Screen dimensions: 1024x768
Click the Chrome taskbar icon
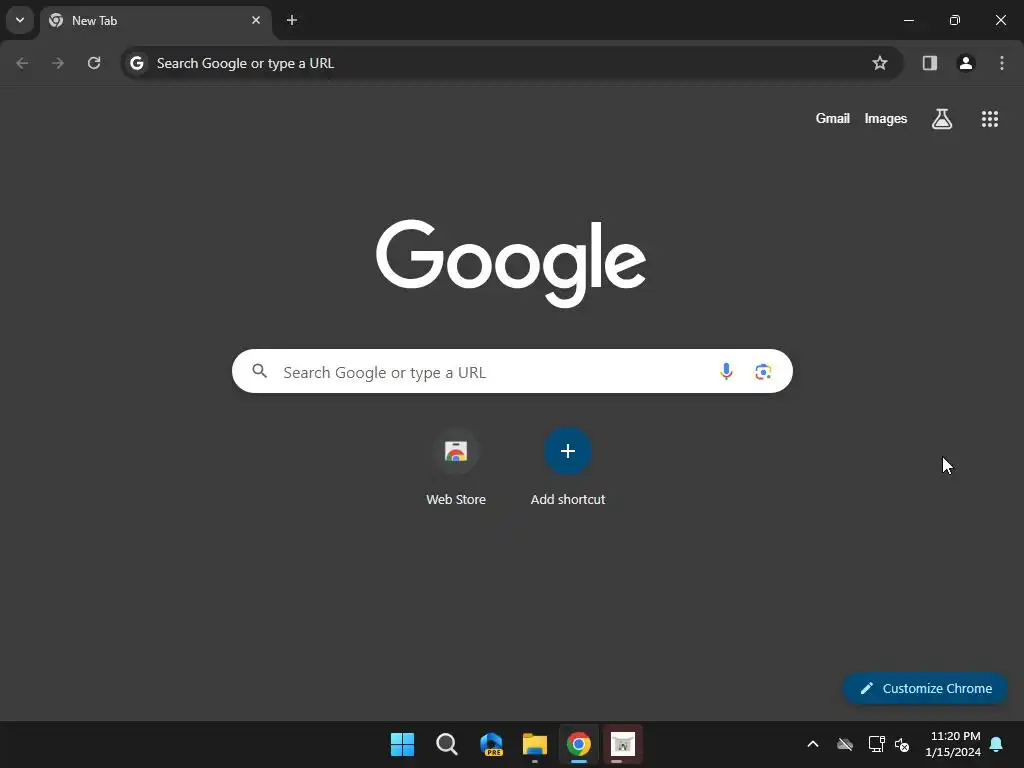(579, 744)
